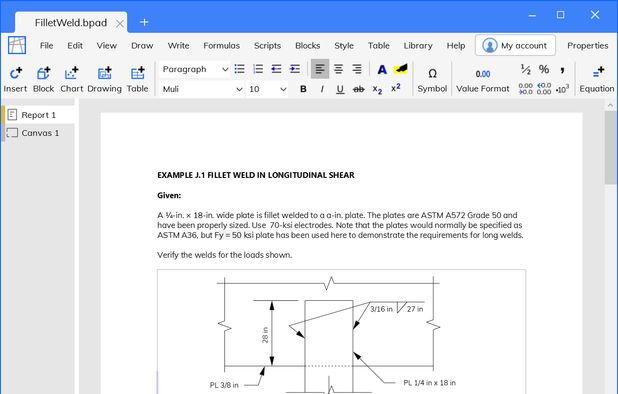Viewport: 618px width, 394px height.
Task: Toggle underline formatting
Action: 340,89
